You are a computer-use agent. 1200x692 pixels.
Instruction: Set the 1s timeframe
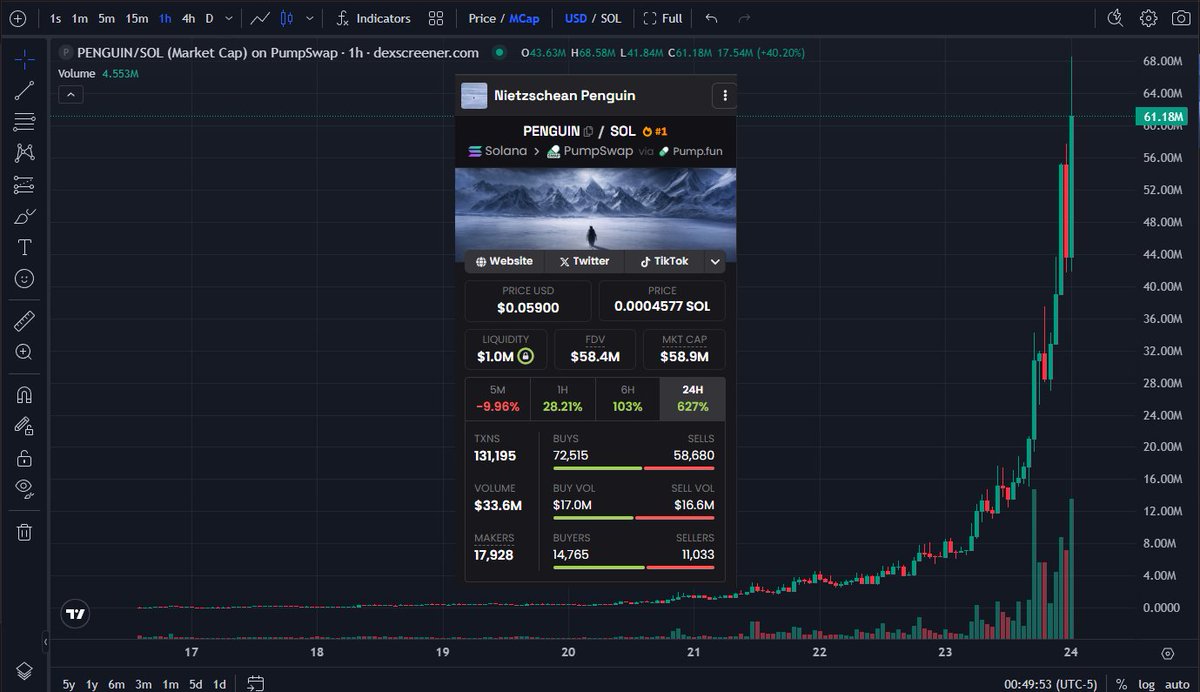click(55, 18)
